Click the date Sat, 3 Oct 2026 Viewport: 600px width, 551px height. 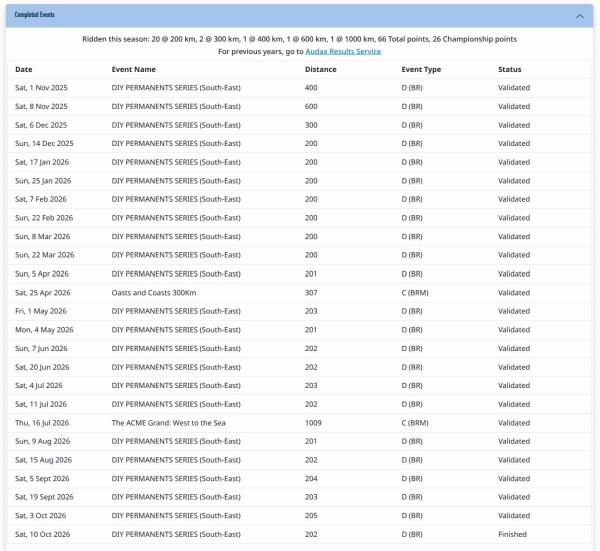pos(41,516)
